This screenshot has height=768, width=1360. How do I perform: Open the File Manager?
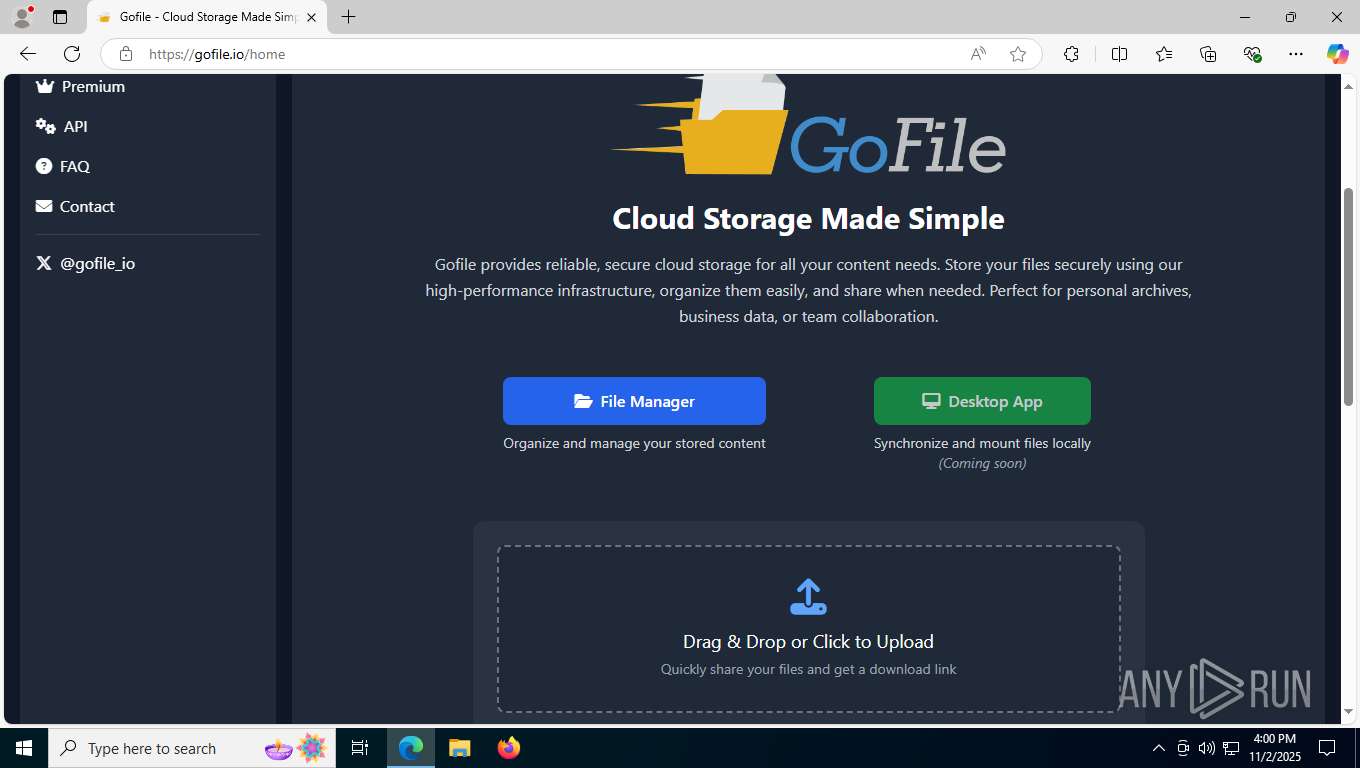point(634,401)
